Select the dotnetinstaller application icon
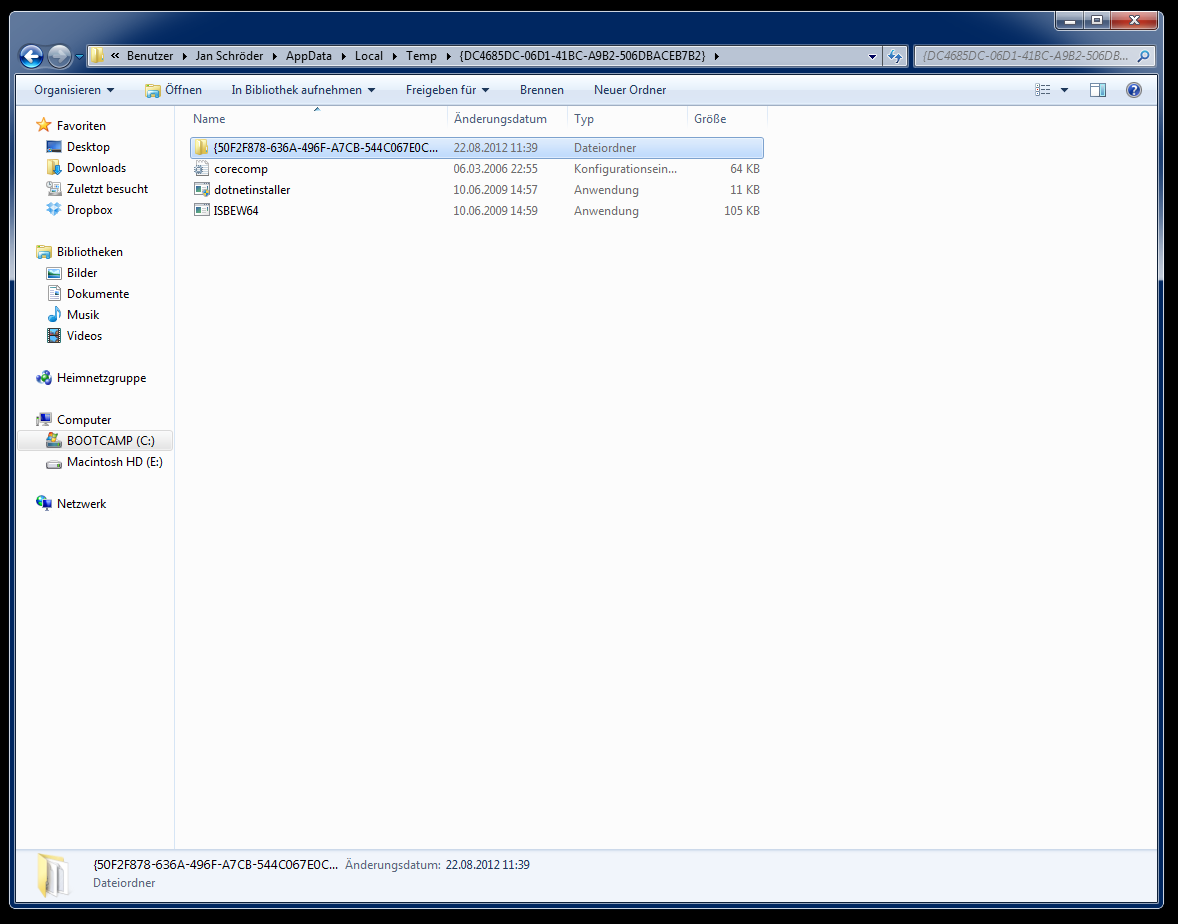The image size is (1178, 924). point(201,189)
